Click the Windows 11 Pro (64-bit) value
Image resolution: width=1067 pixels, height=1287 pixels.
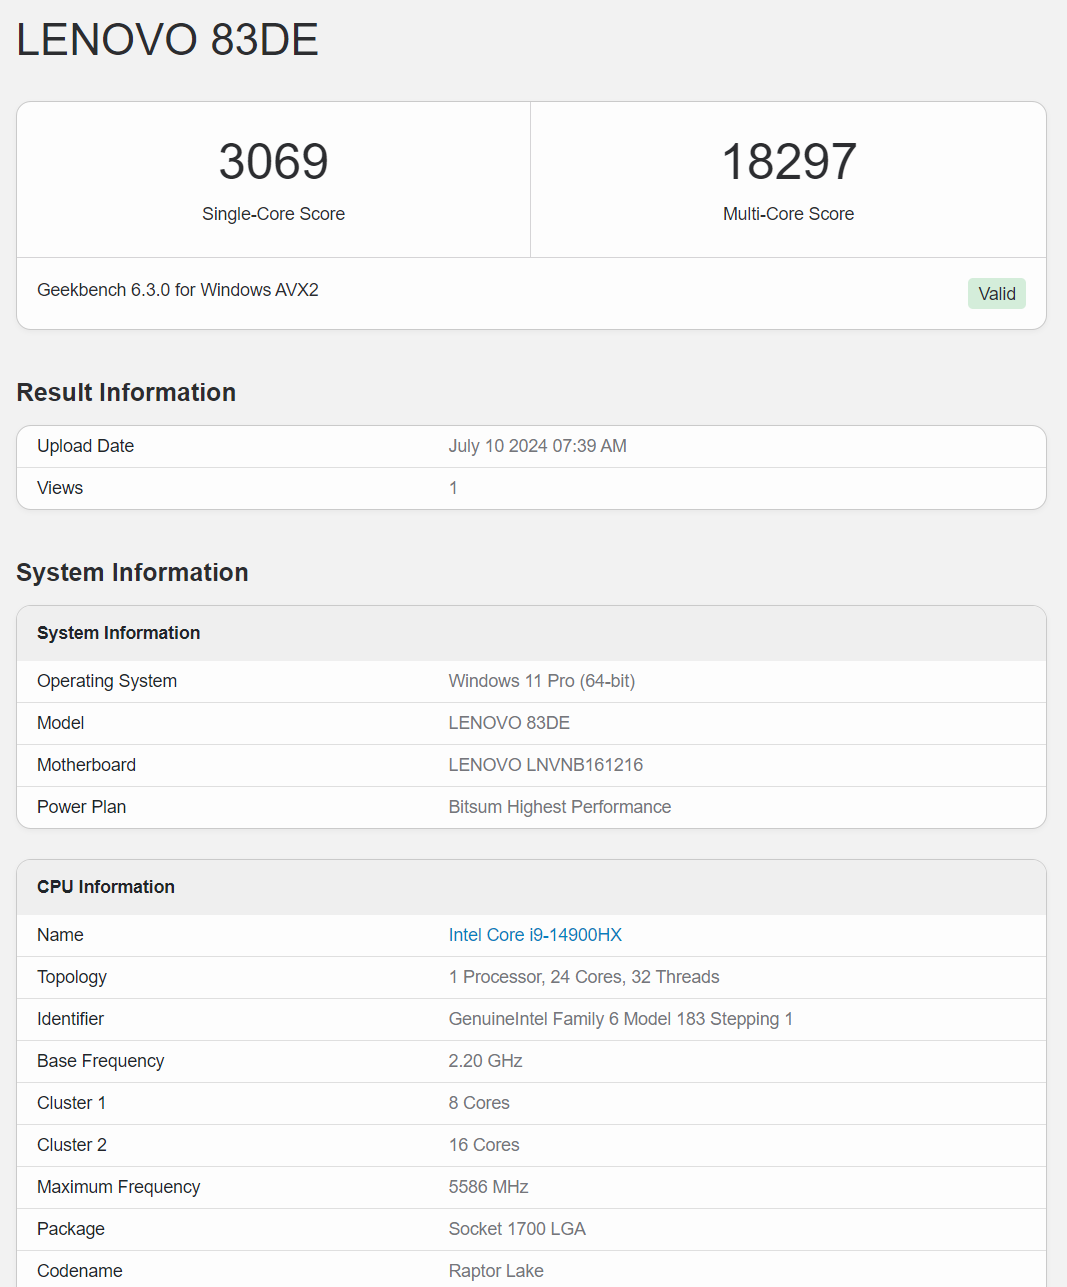[x=542, y=681]
